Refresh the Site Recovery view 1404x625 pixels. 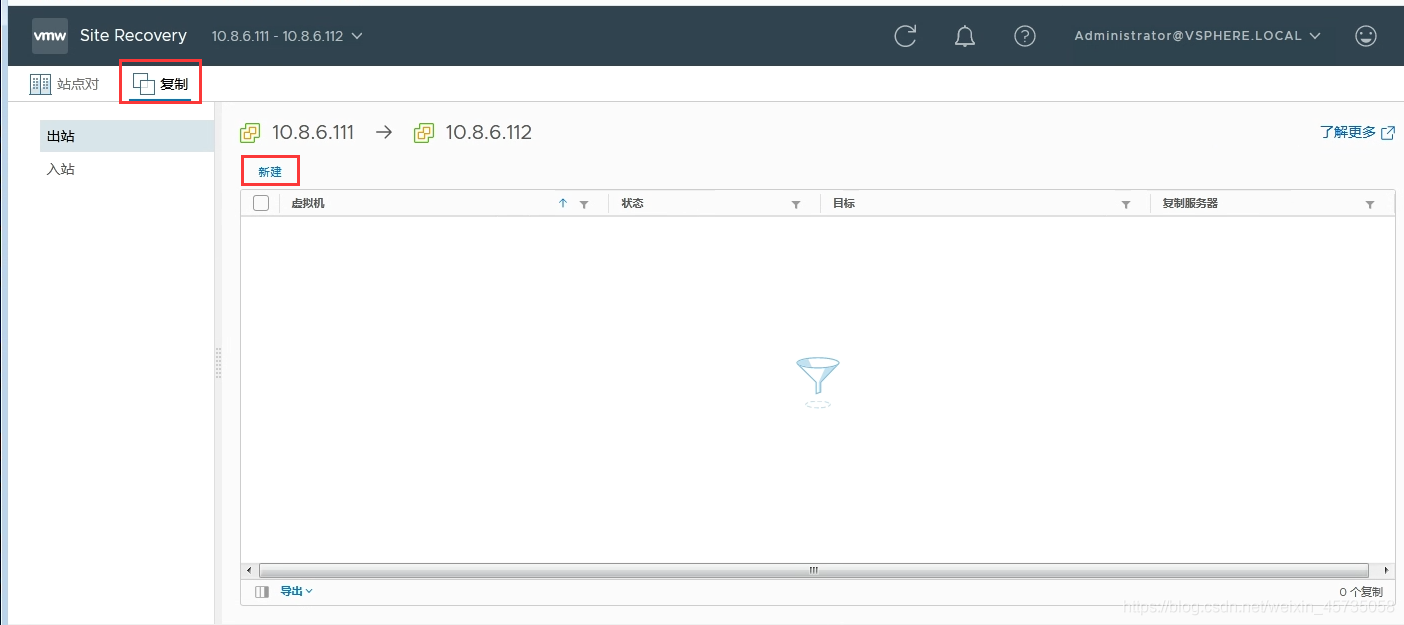pos(905,36)
